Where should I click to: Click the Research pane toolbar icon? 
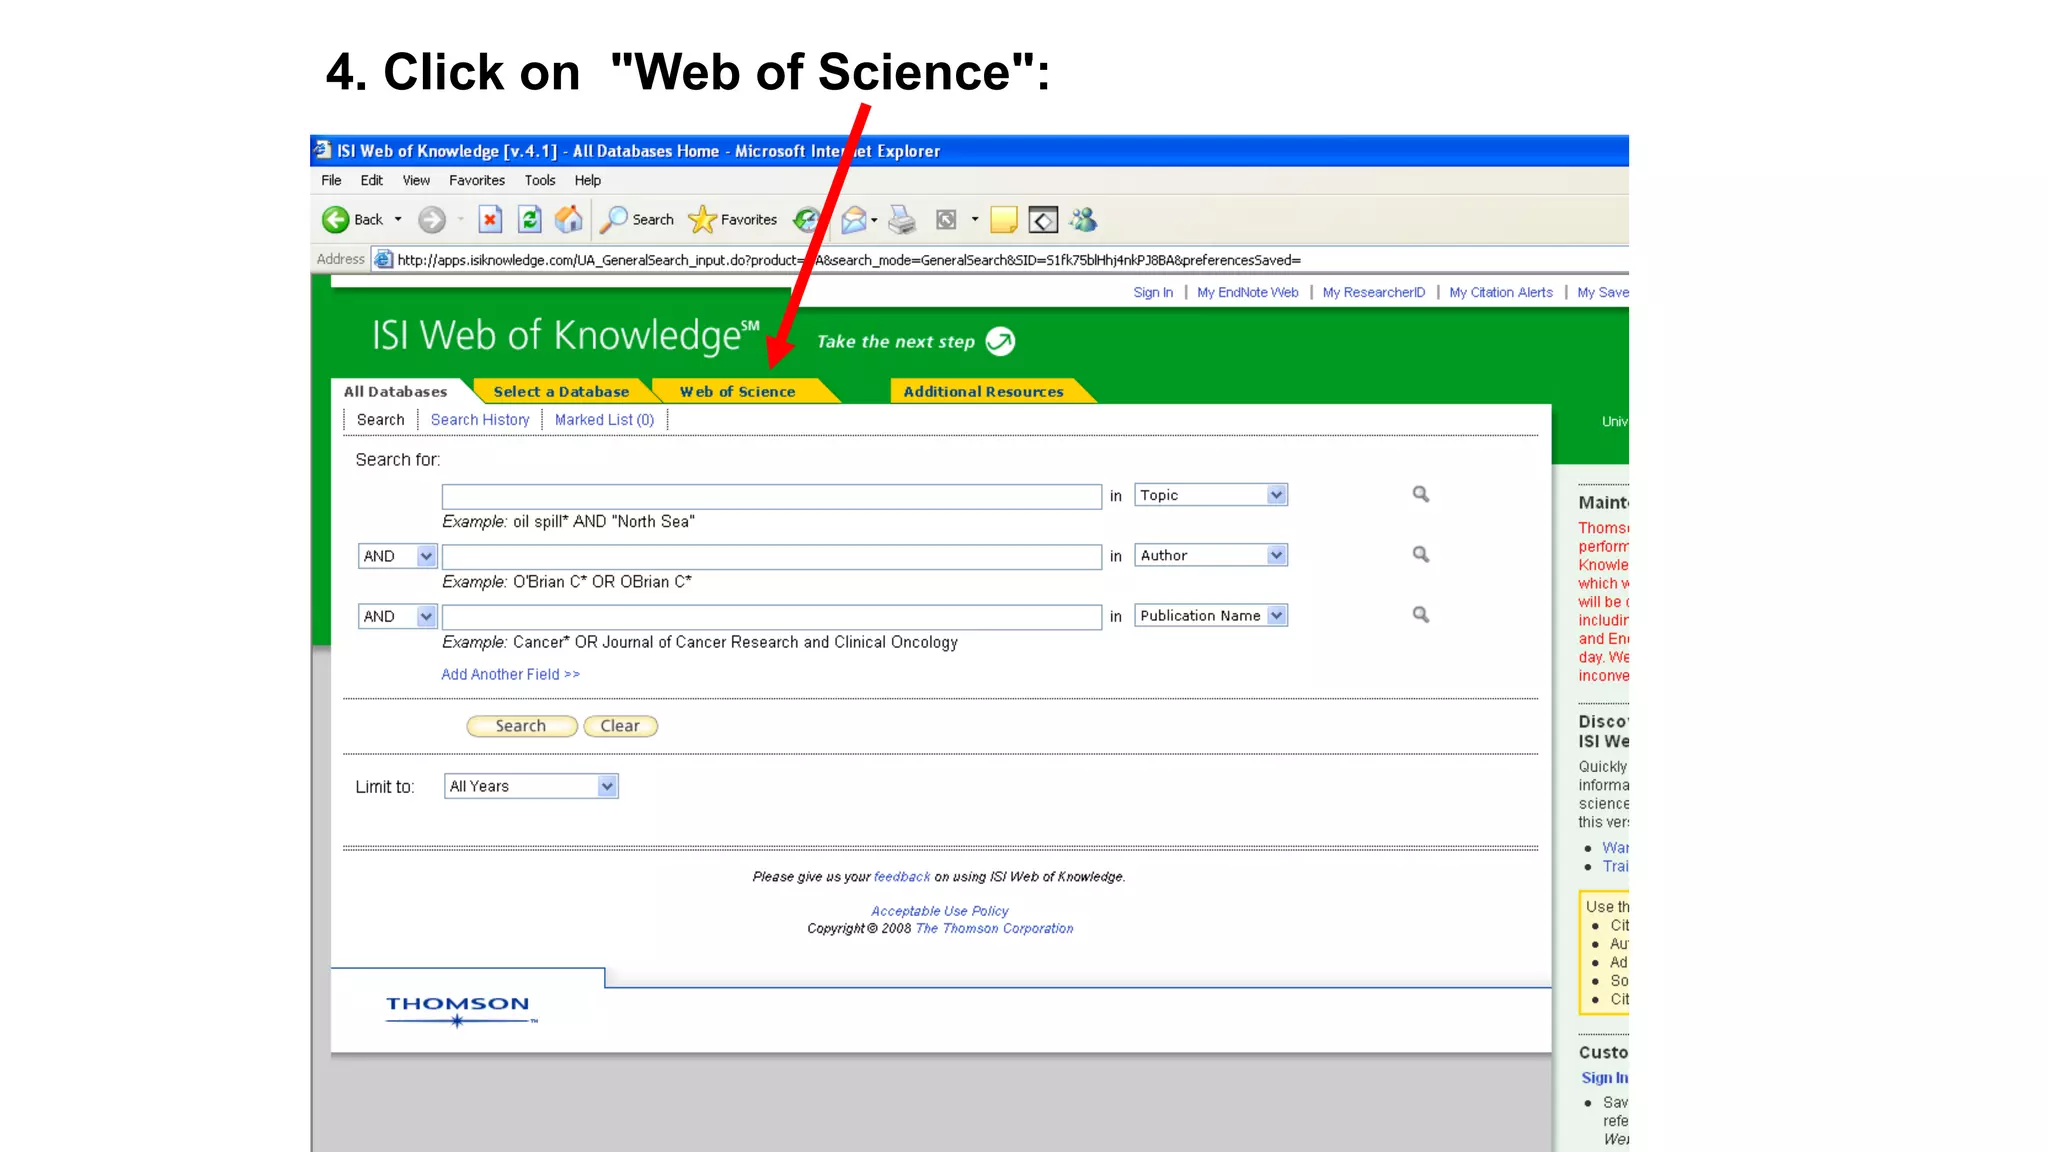1043,220
